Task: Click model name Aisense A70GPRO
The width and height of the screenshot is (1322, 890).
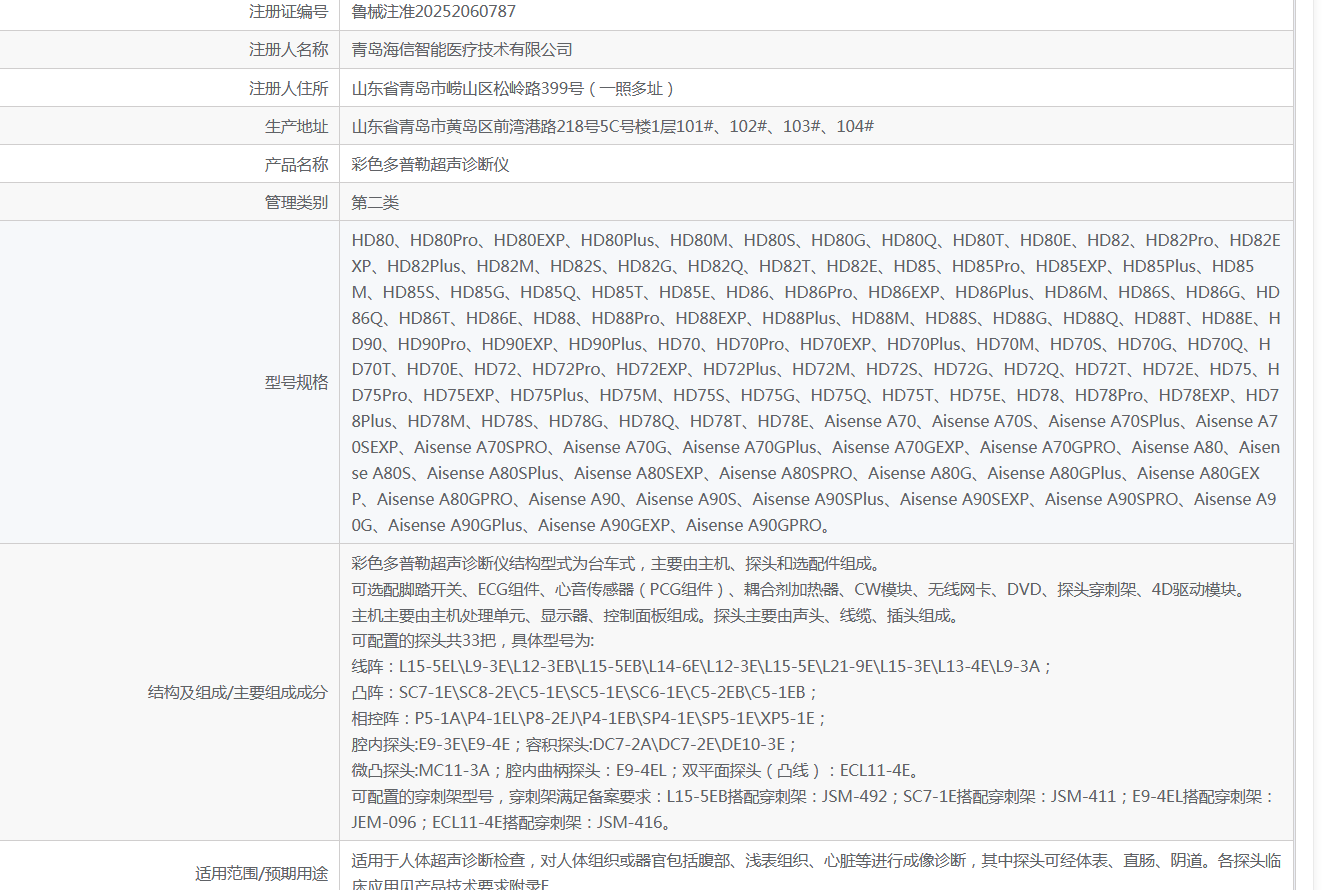Action: [1048, 448]
